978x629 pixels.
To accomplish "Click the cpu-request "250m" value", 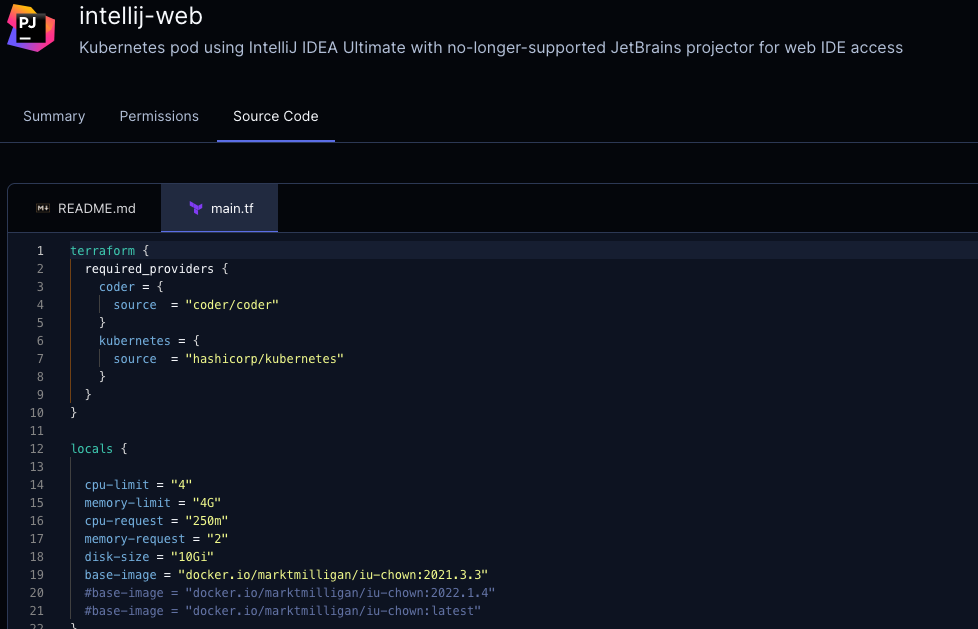I will 206,520.
